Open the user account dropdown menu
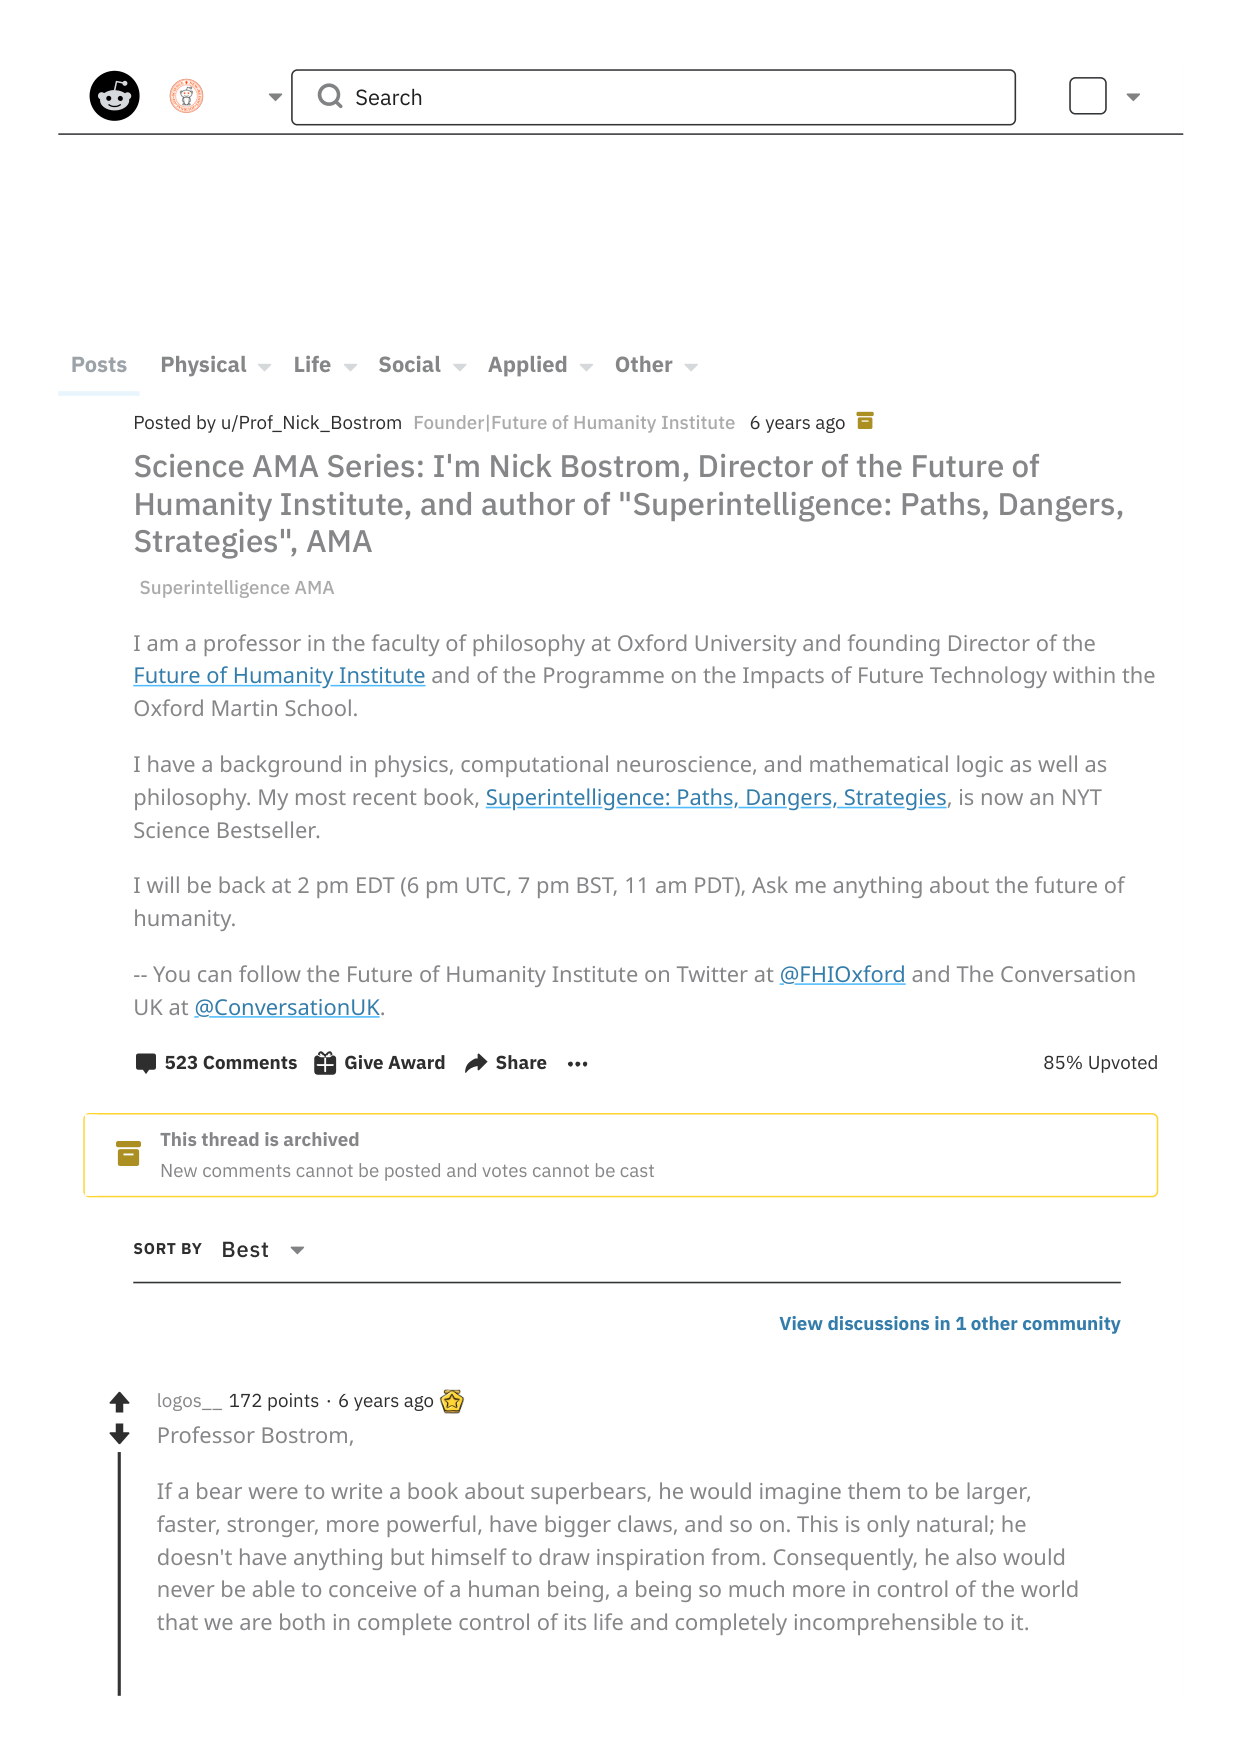 (x=1133, y=97)
